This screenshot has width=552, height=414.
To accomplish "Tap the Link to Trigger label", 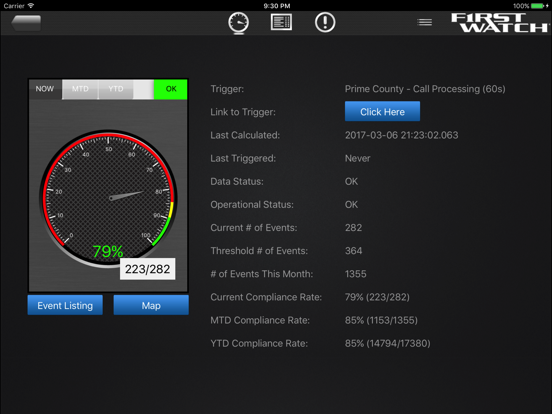I will [x=243, y=112].
